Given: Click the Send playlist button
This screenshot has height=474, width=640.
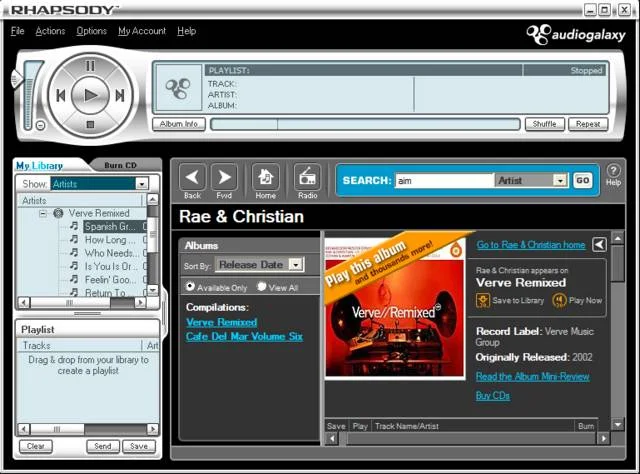Looking at the screenshot, I should click(102, 446).
